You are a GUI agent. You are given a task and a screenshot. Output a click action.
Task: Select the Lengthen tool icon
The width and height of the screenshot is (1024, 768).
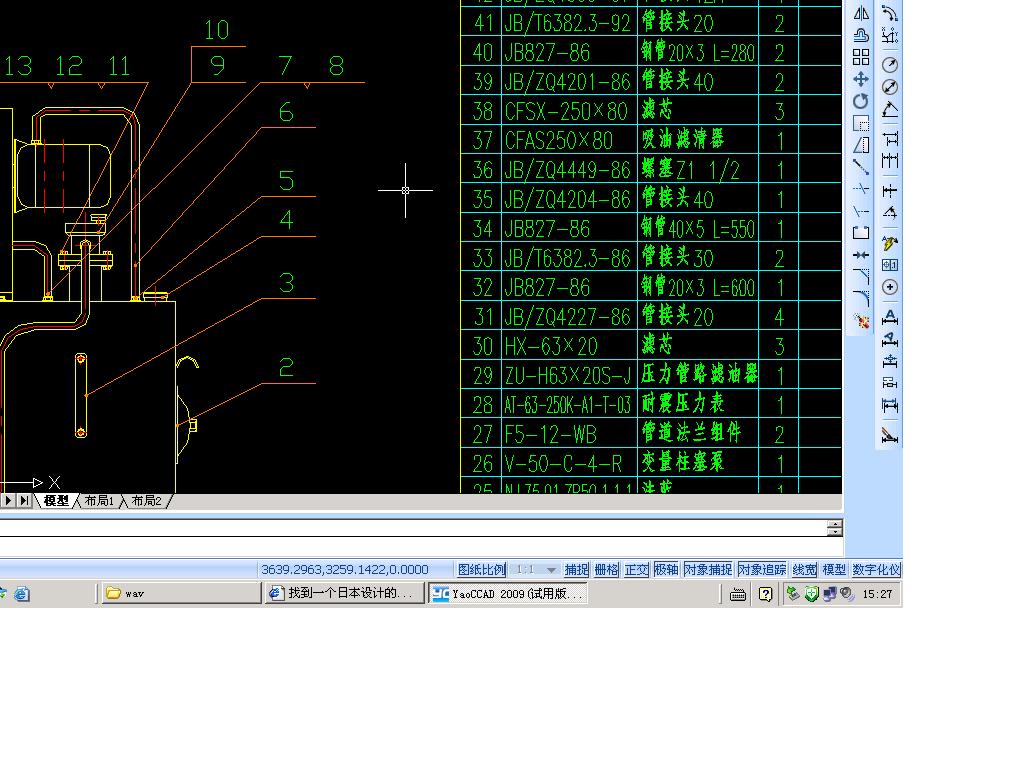861,167
